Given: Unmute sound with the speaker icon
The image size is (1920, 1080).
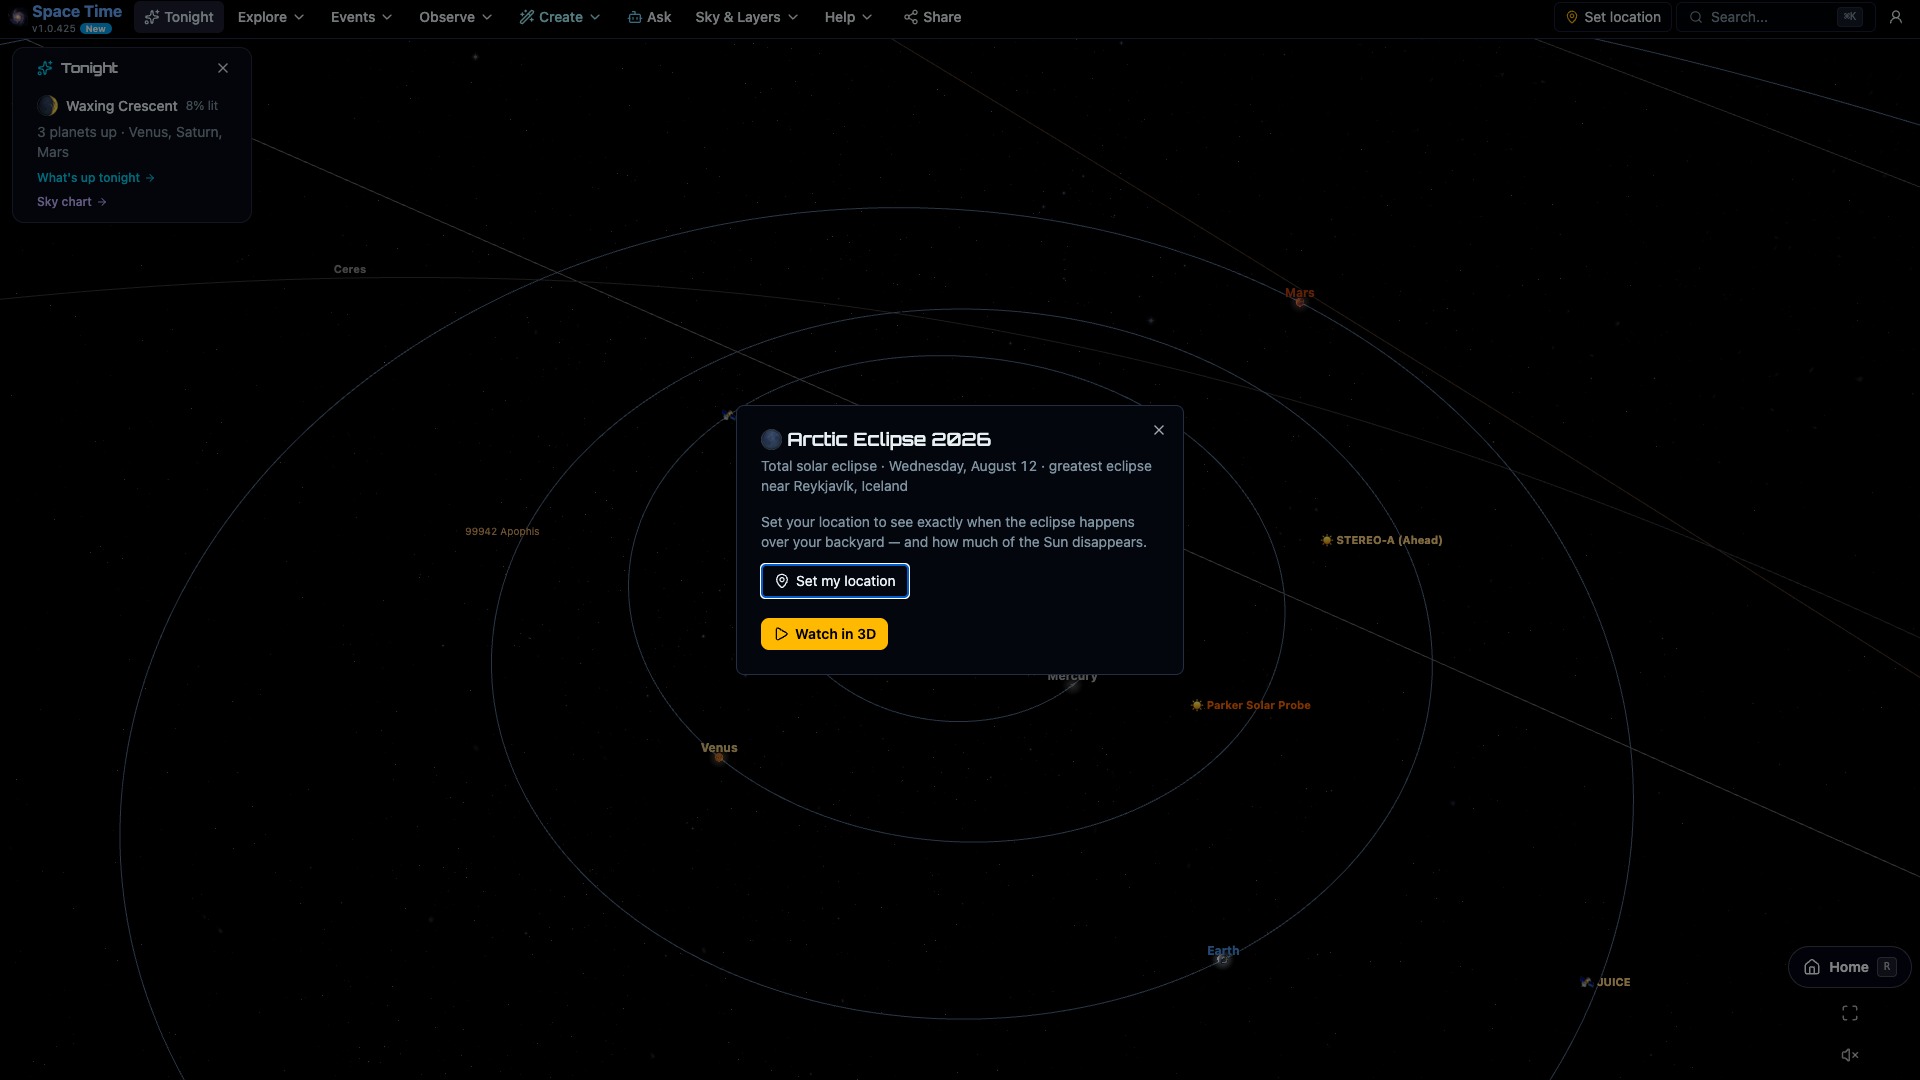Looking at the screenshot, I should [1850, 1055].
